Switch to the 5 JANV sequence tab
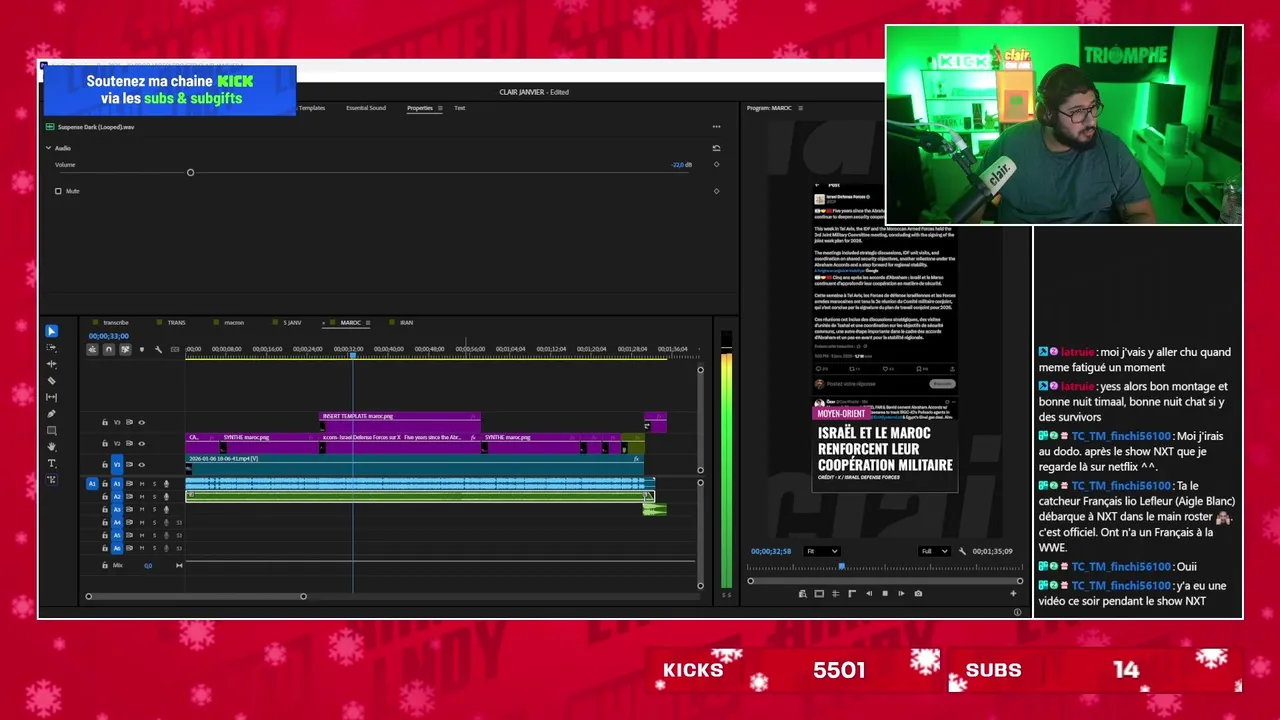 [x=292, y=323]
